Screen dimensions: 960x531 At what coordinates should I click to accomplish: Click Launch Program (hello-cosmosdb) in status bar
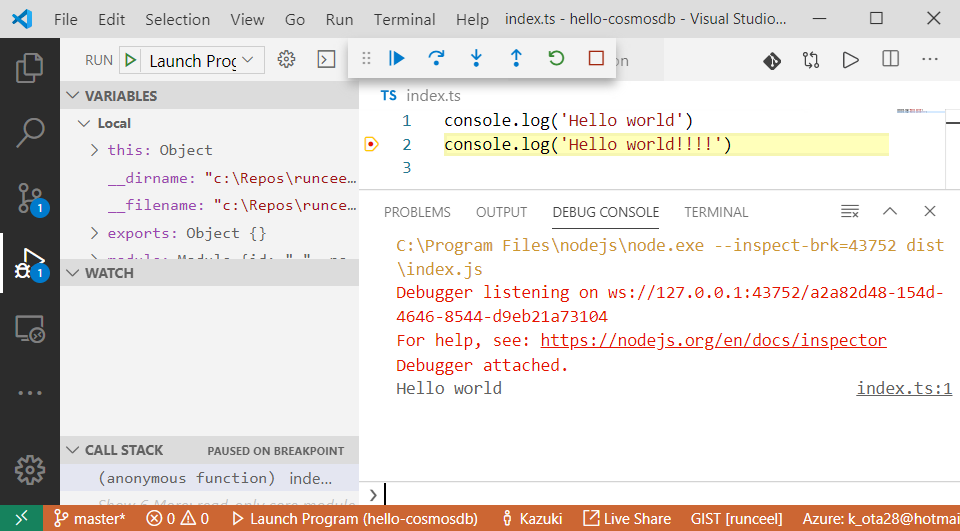point(354,519)
